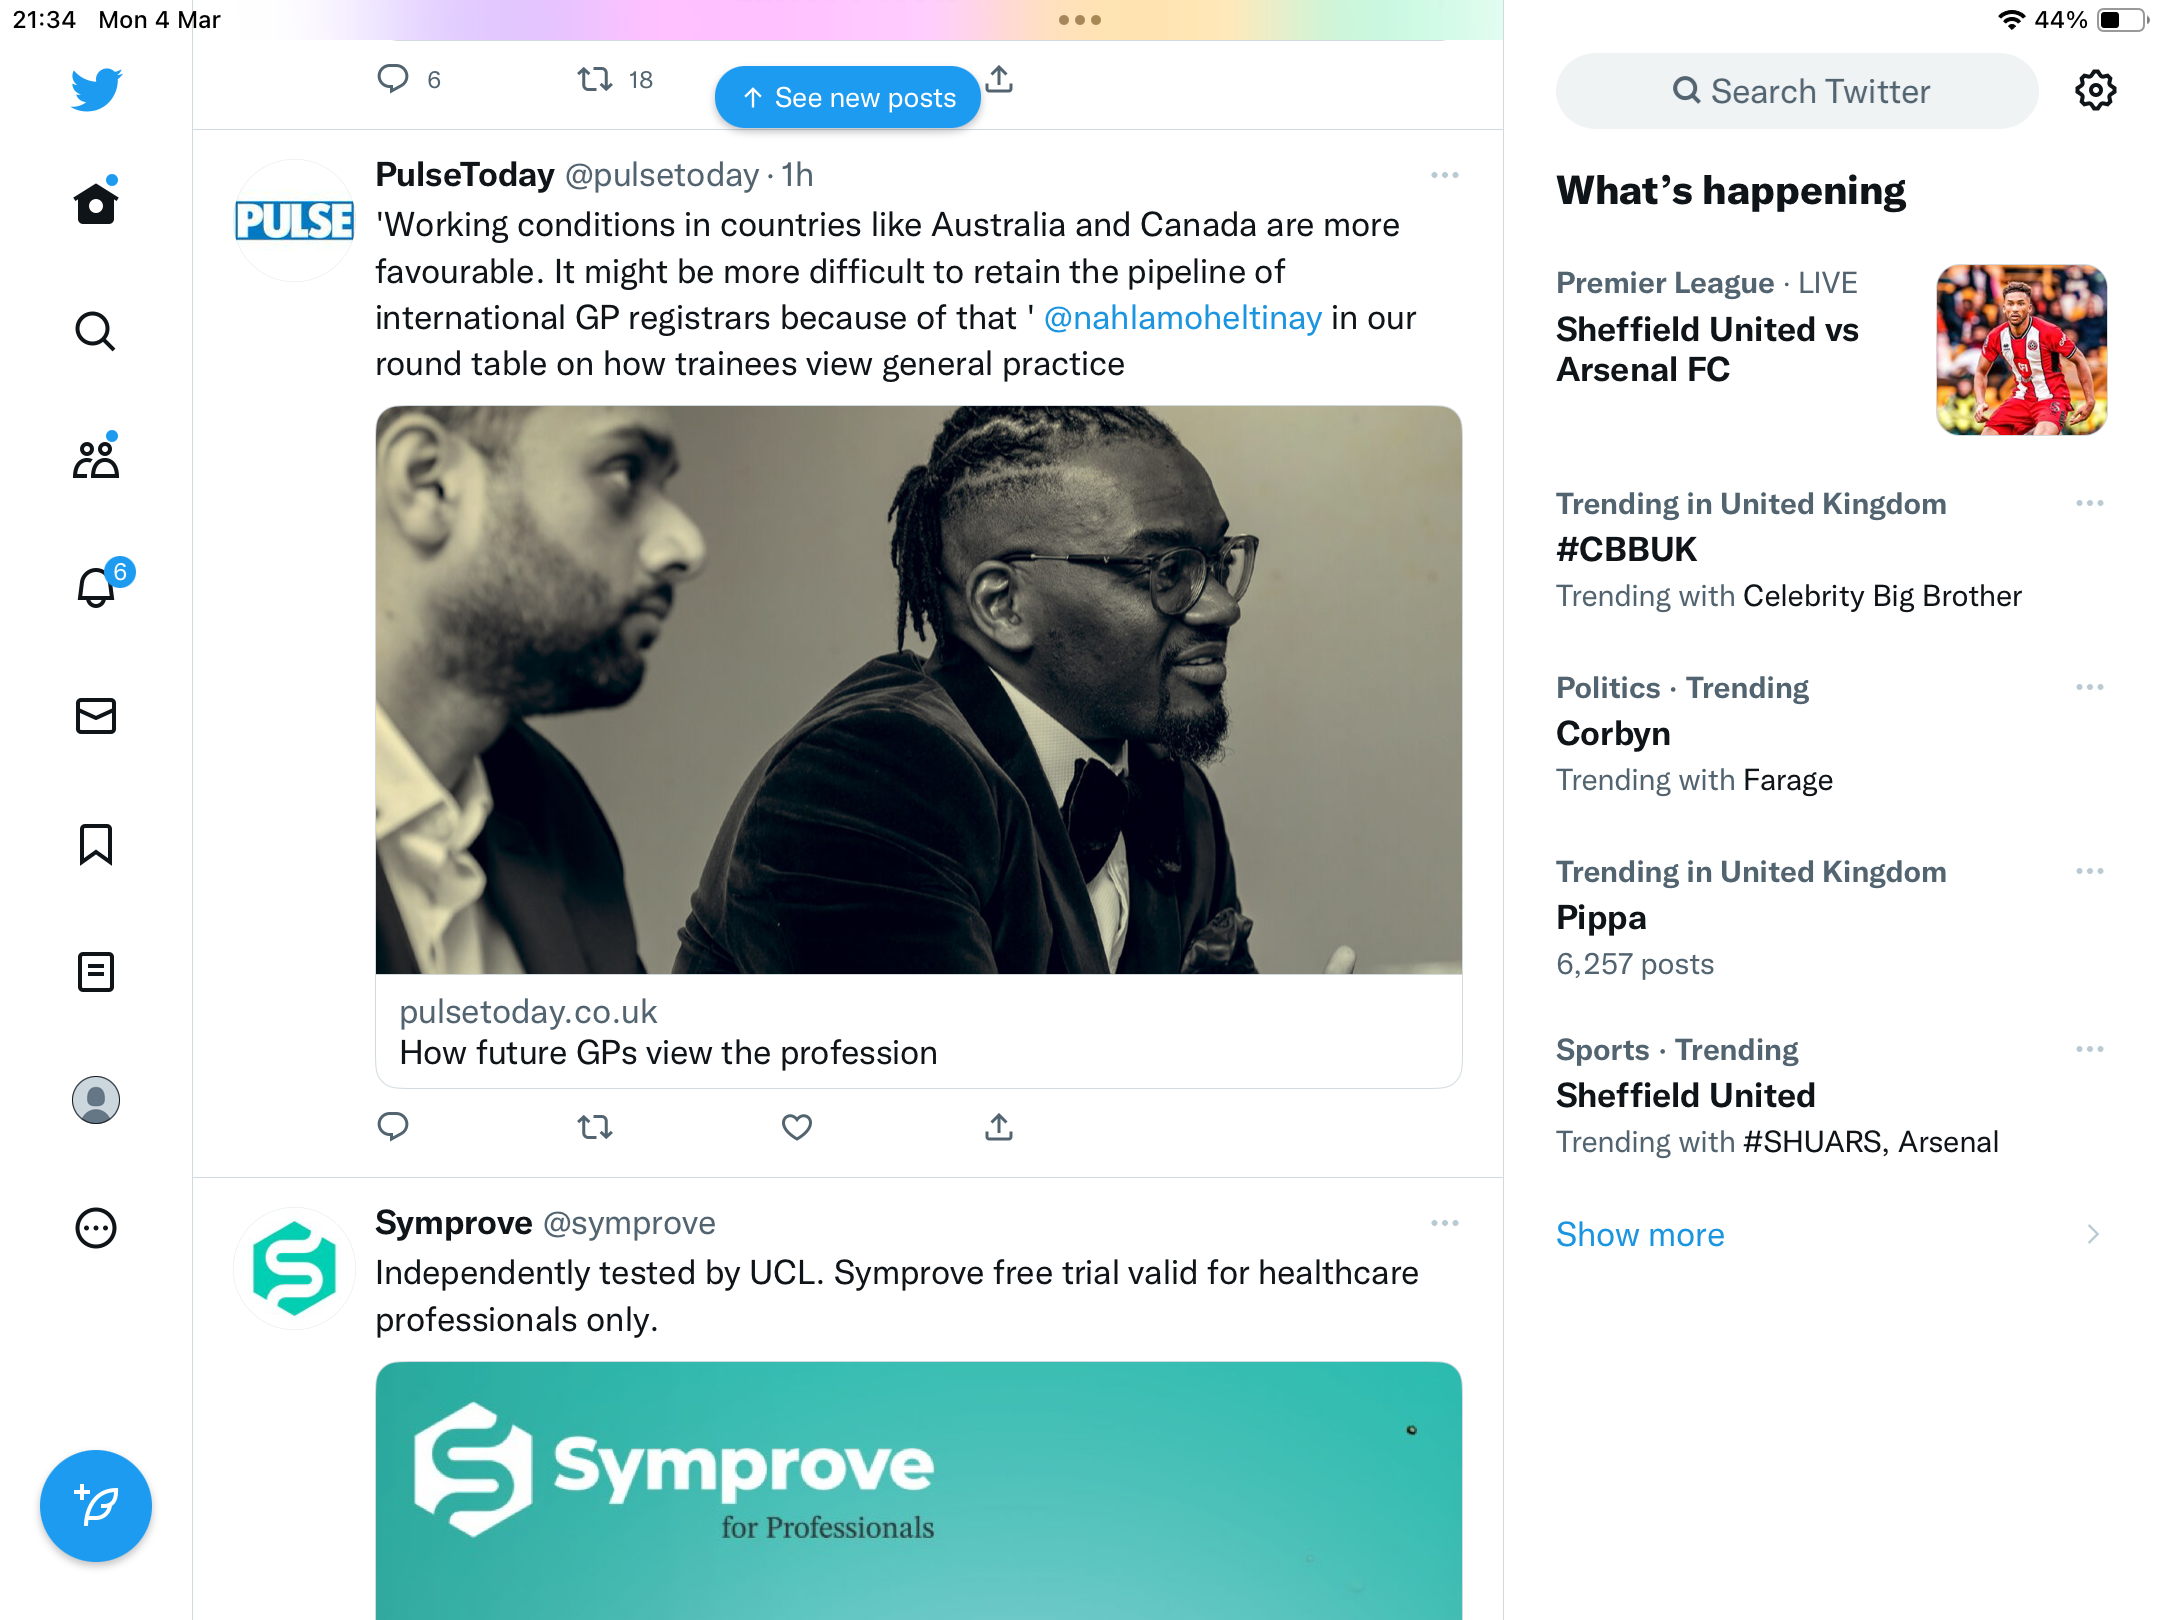This screenshot has width=2160, height=1620.
Task: Open more options on PulseToday post
Action: click(x=1445, y=175)
